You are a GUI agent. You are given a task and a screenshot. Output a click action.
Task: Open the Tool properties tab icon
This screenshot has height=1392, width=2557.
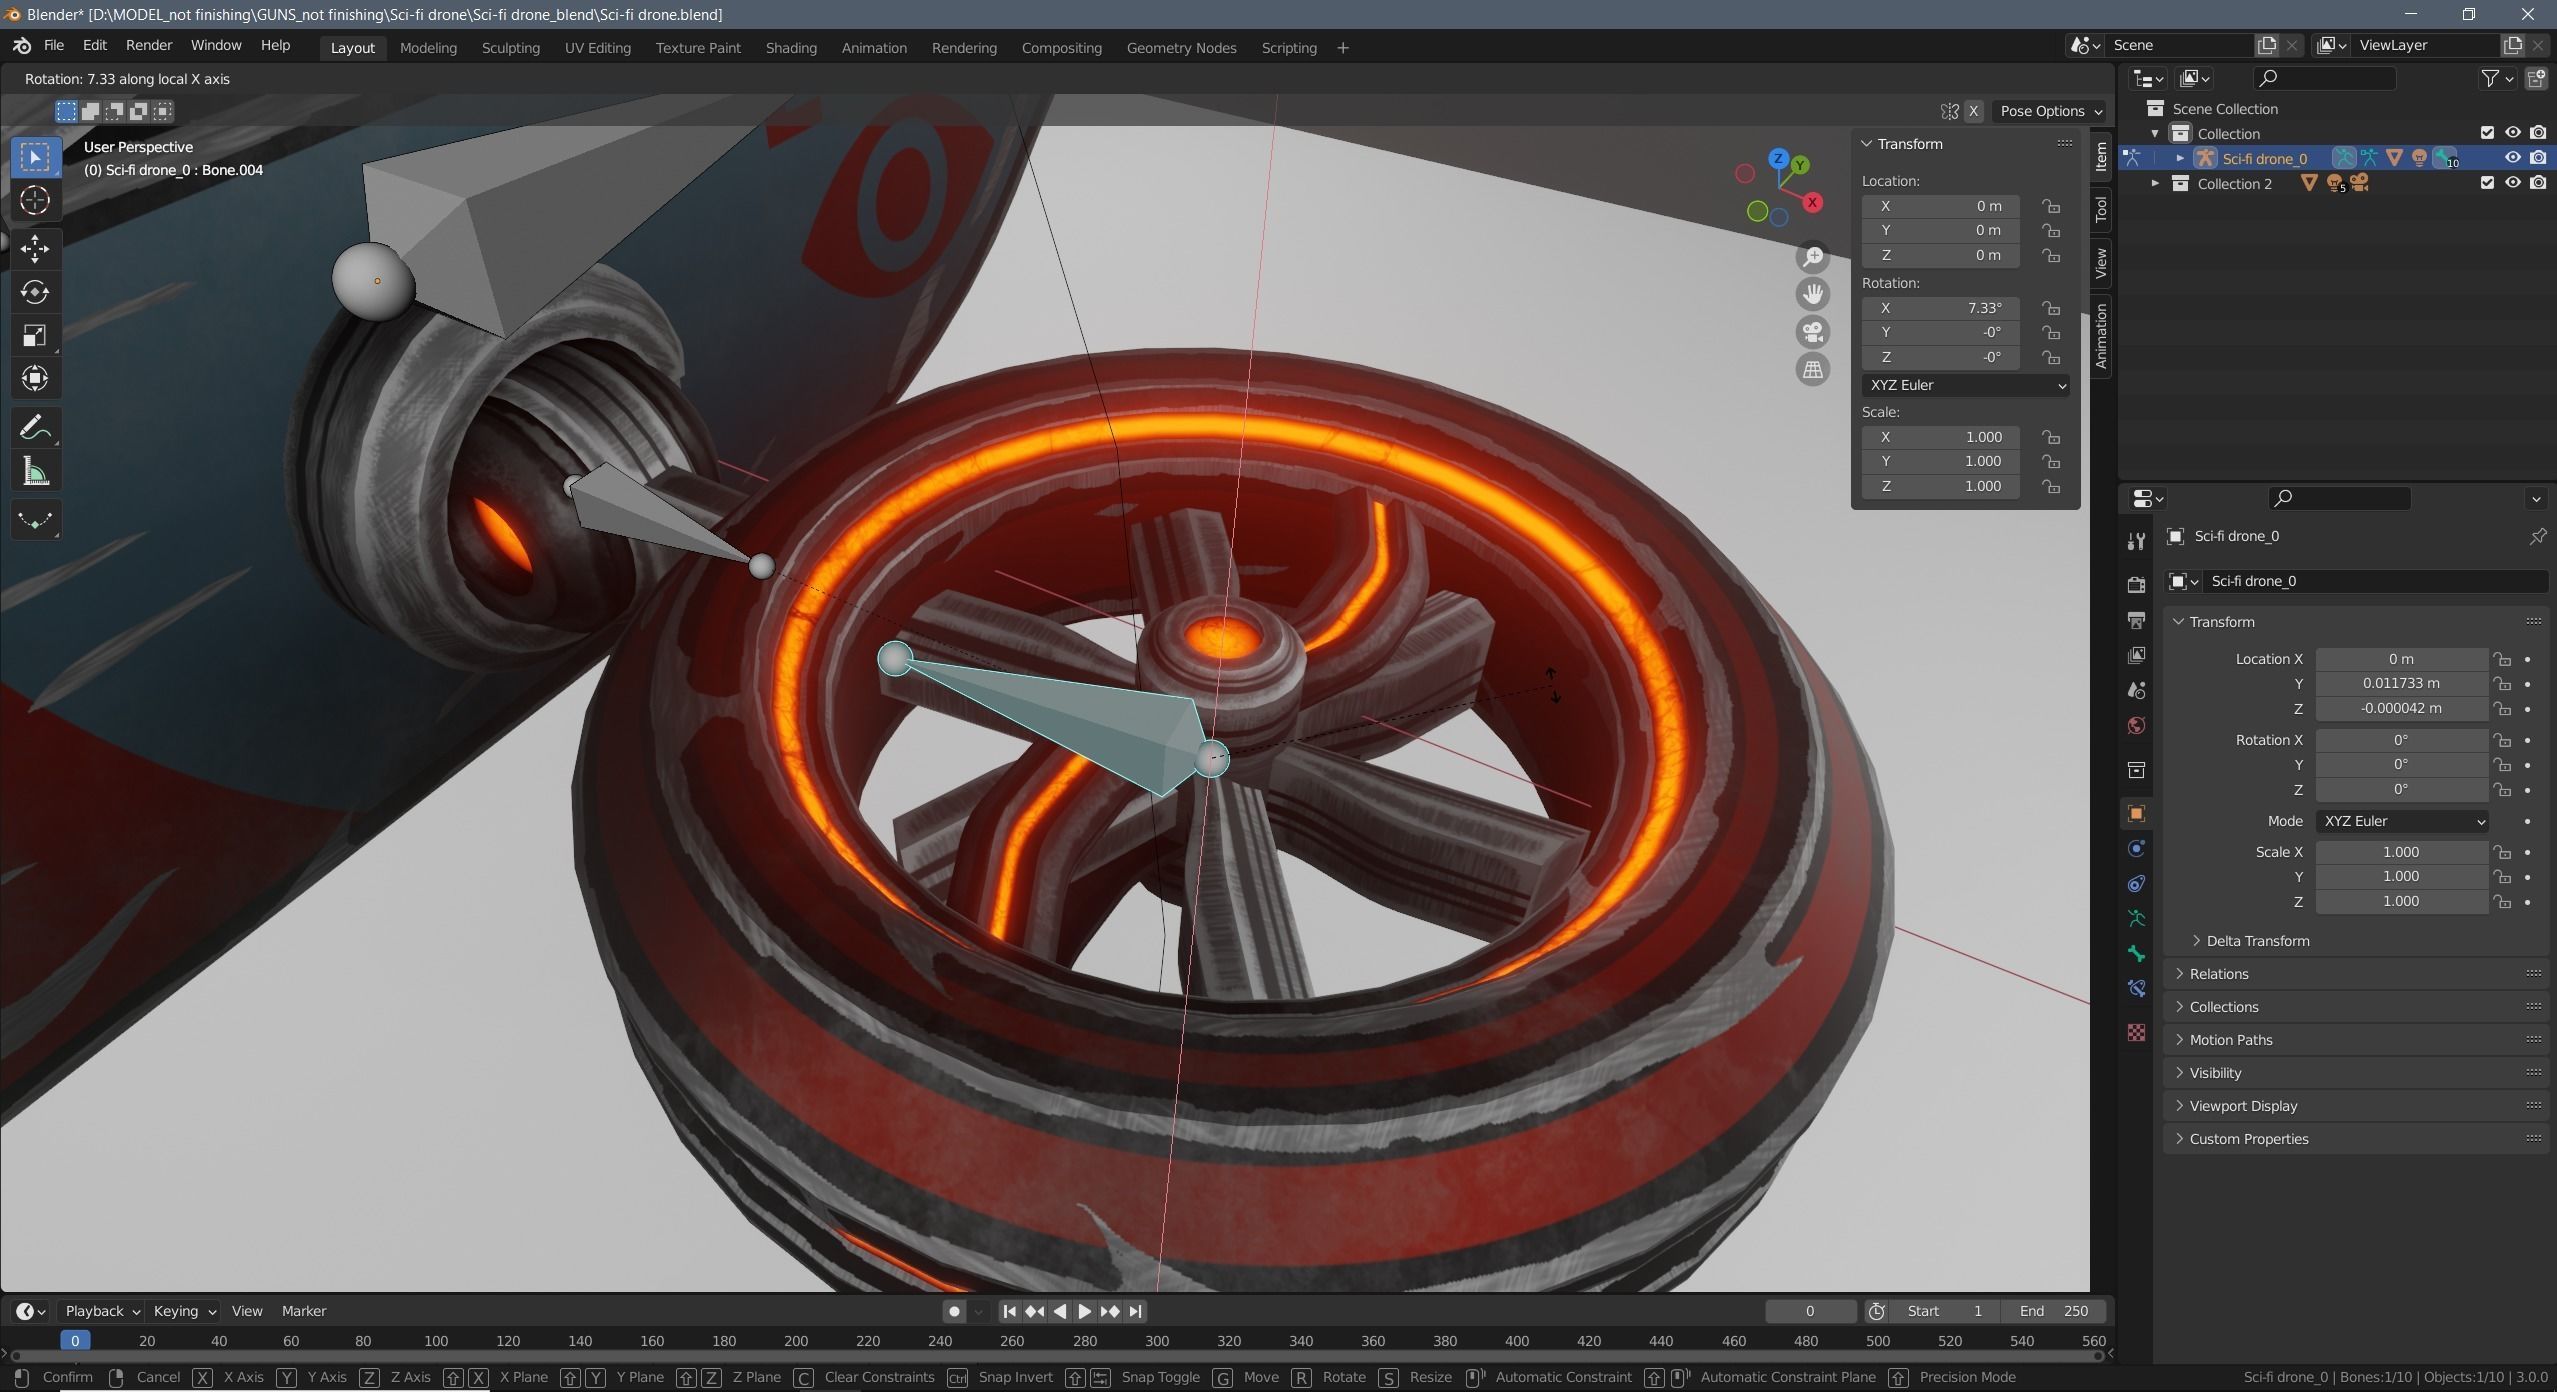coord(2136,541)
